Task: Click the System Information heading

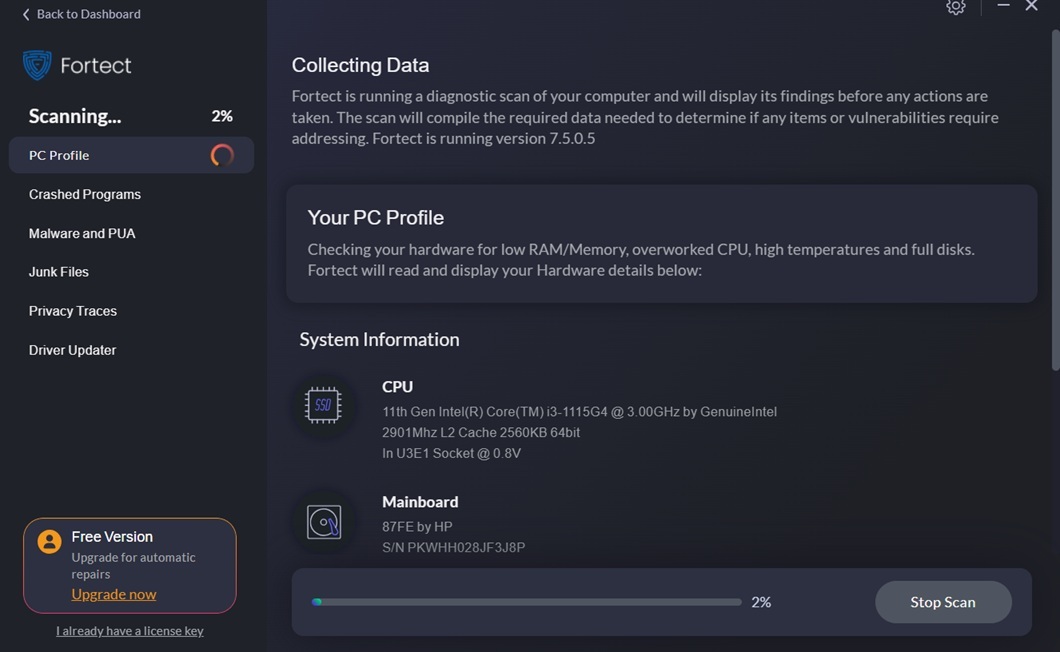Action: 379,340
